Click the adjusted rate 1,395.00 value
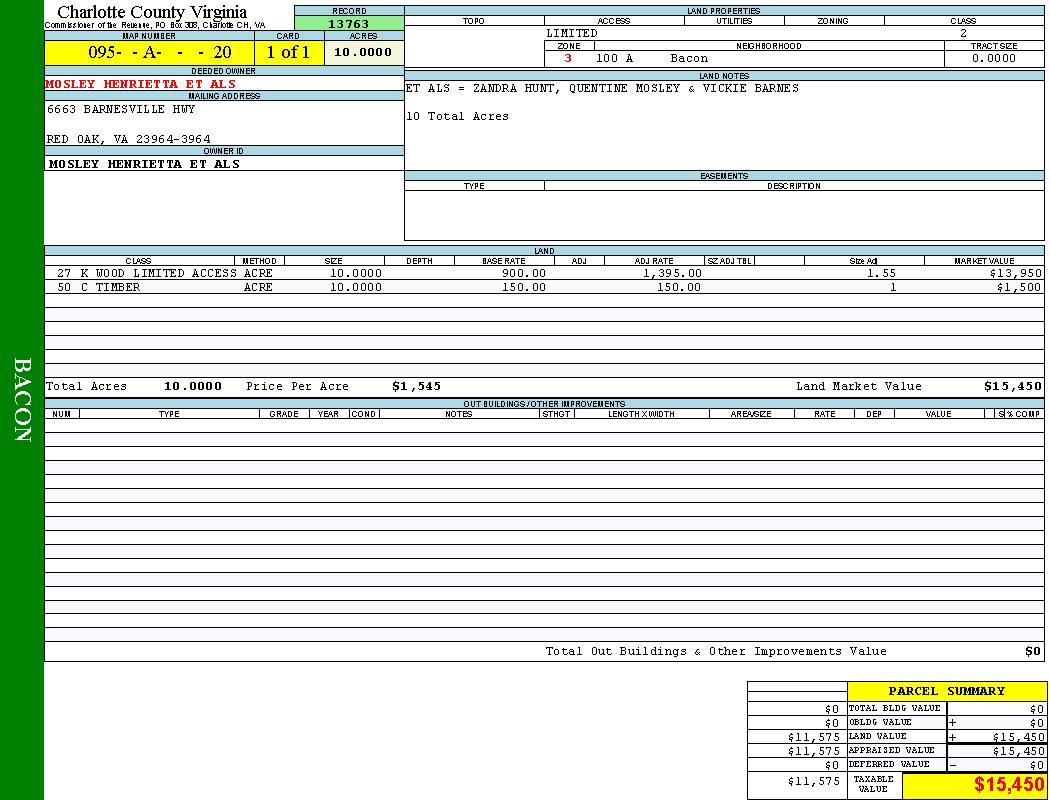This screenshot has height=800, width=1050. click(671, 273)
